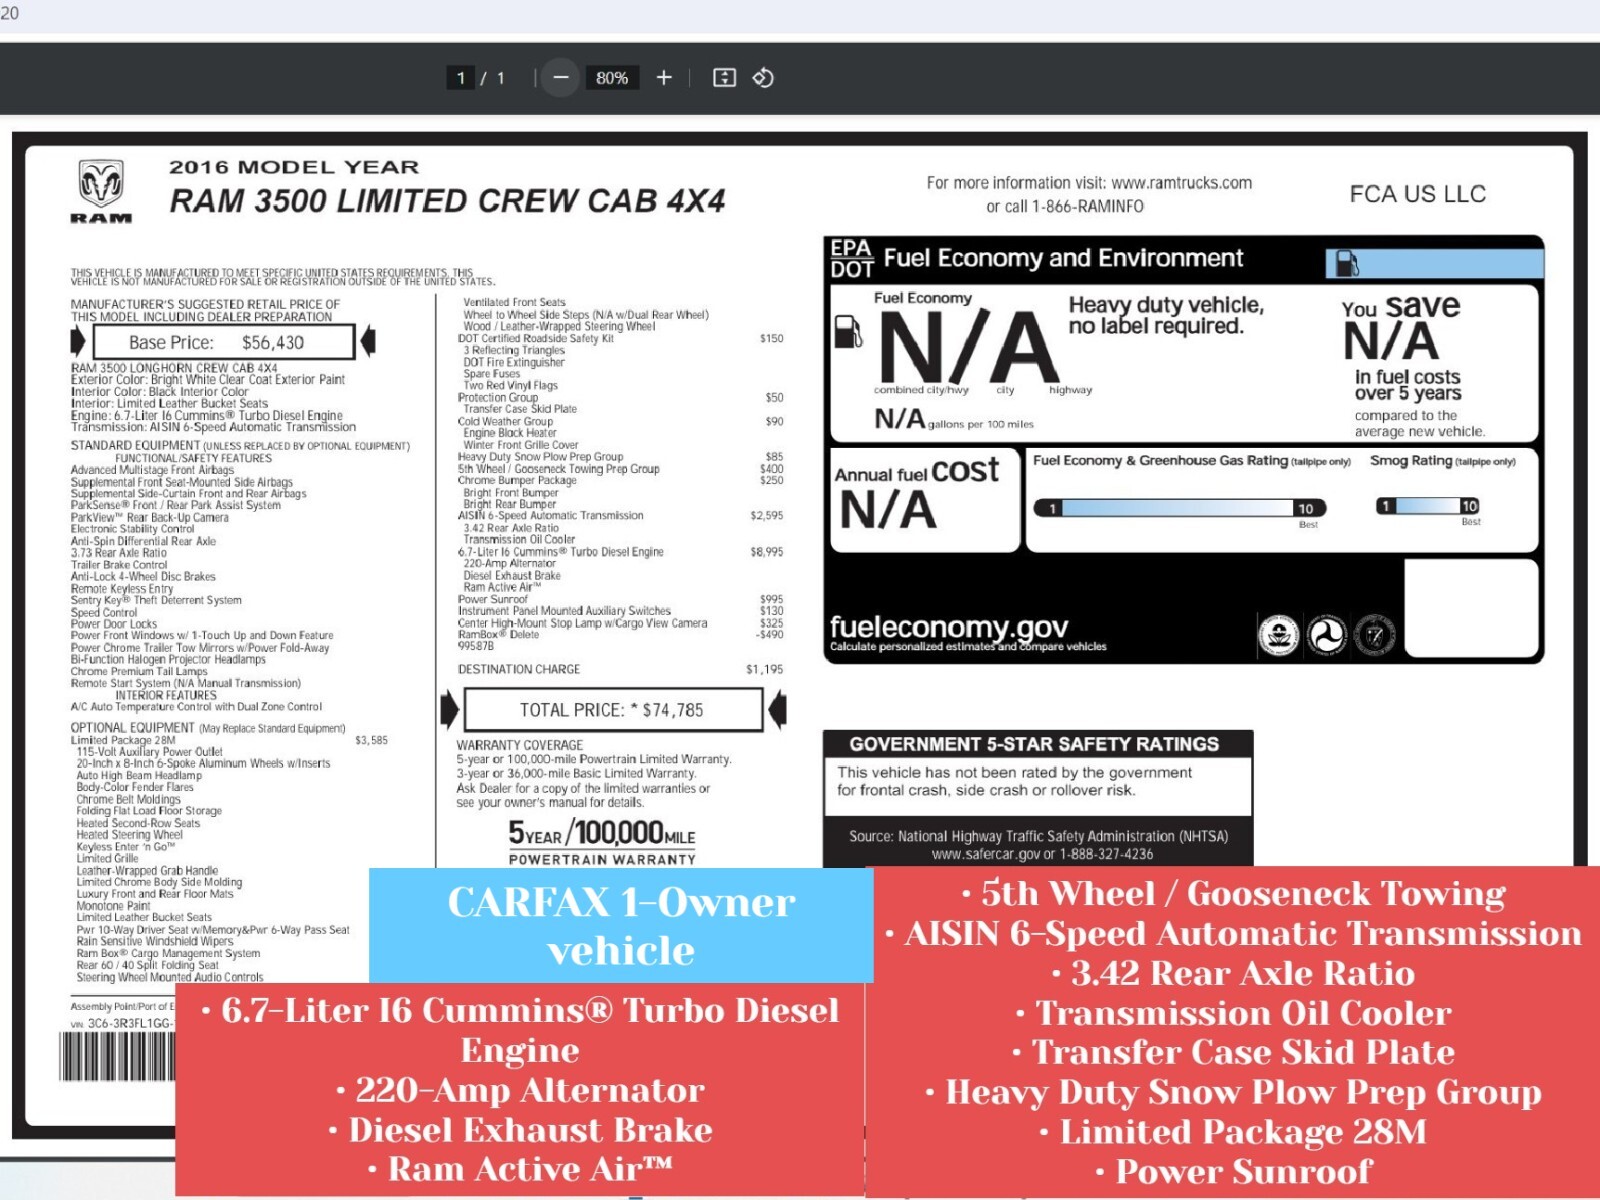1600x1200 pixels.
Task: Click the 80% zoom level field
Action: point(612,78)
